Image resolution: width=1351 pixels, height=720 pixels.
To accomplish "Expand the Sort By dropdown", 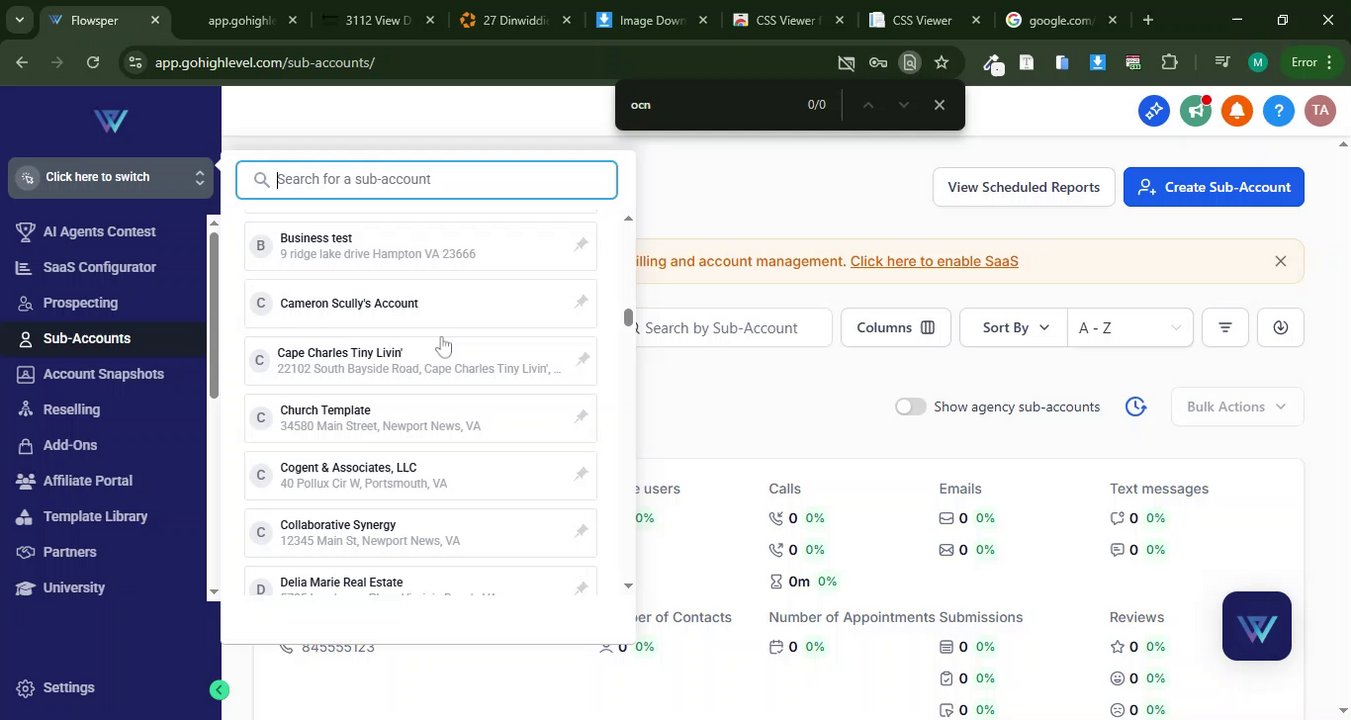I will pyautogui.click(x=1015, y=327).
